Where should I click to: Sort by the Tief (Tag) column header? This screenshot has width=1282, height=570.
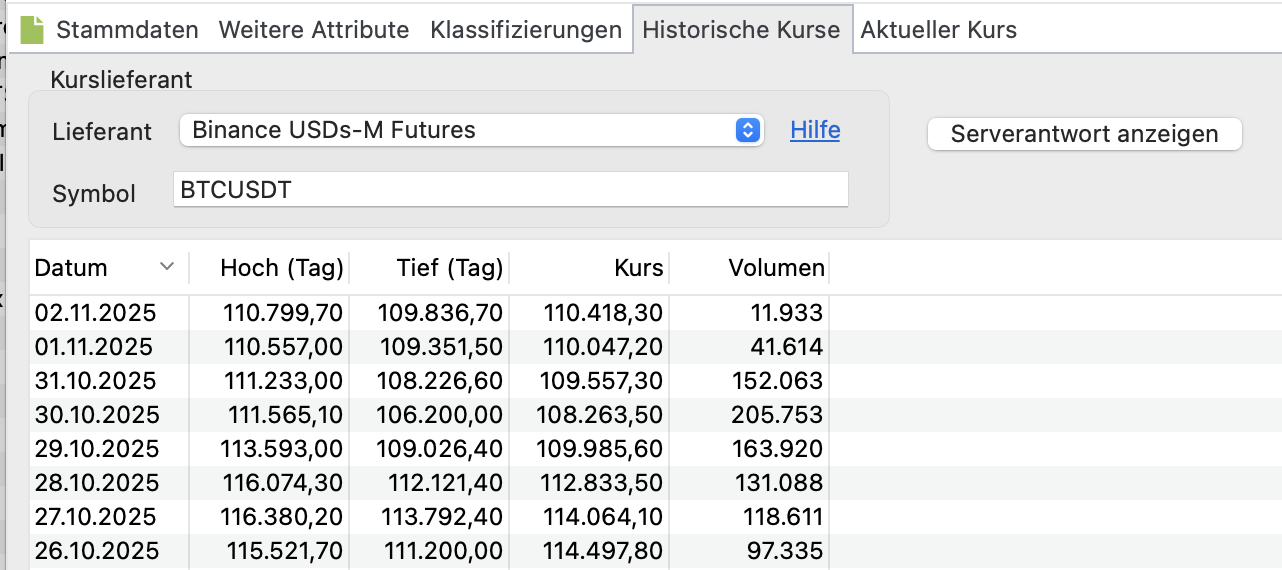tap(449, 268)
